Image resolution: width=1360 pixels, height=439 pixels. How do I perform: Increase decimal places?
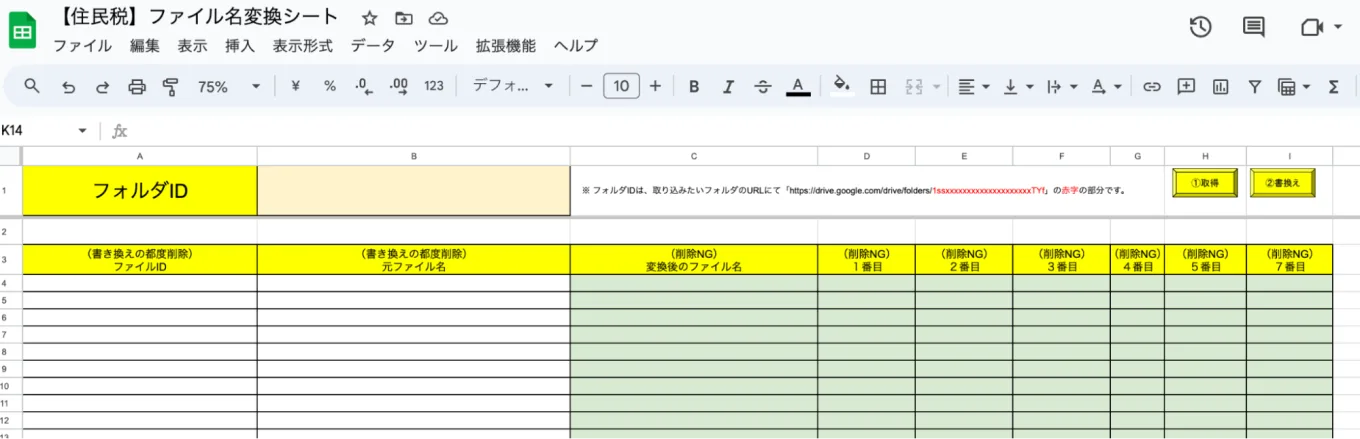pyautogui.click(x=398, y=87)
